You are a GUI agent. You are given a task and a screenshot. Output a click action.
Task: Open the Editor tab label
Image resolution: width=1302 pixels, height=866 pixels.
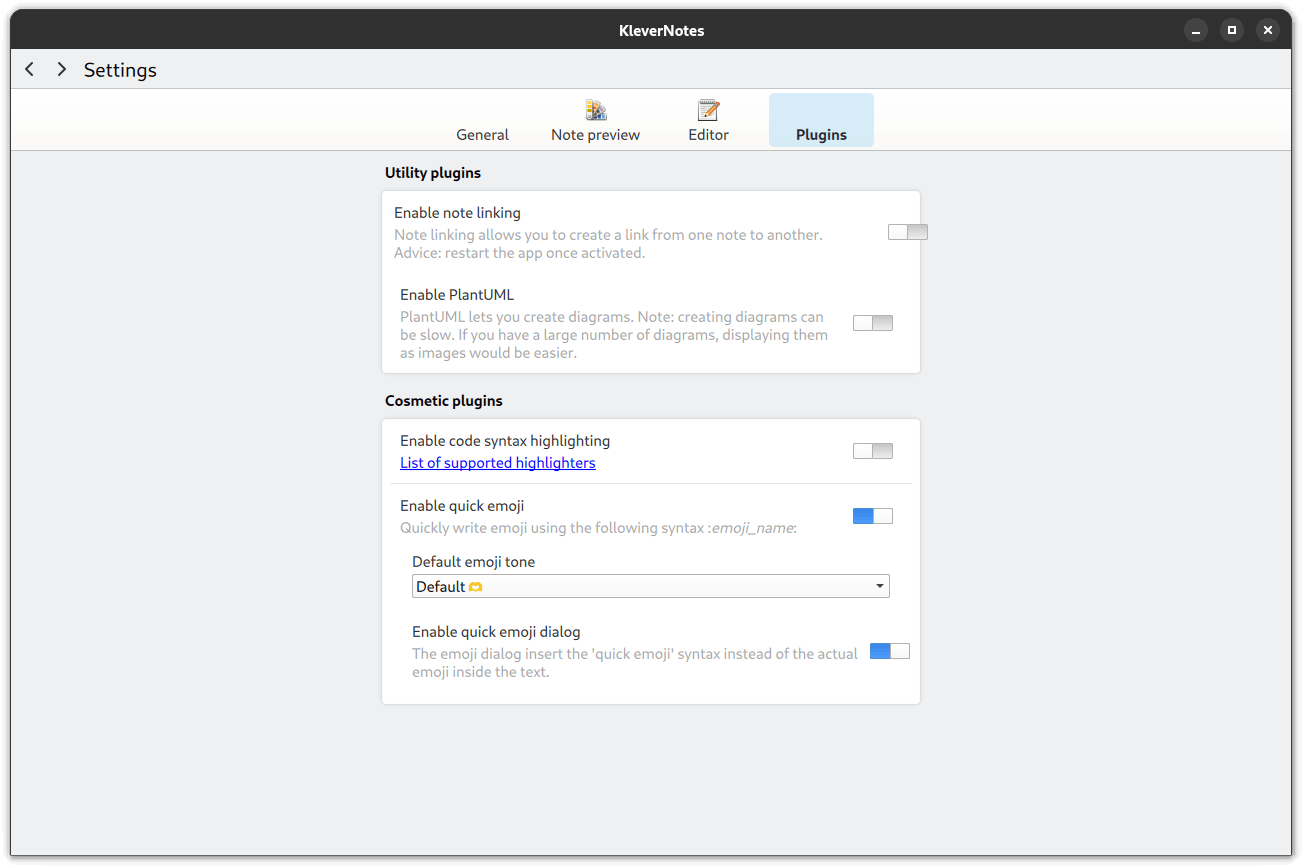pyautogui.click(x=708, y=135)
